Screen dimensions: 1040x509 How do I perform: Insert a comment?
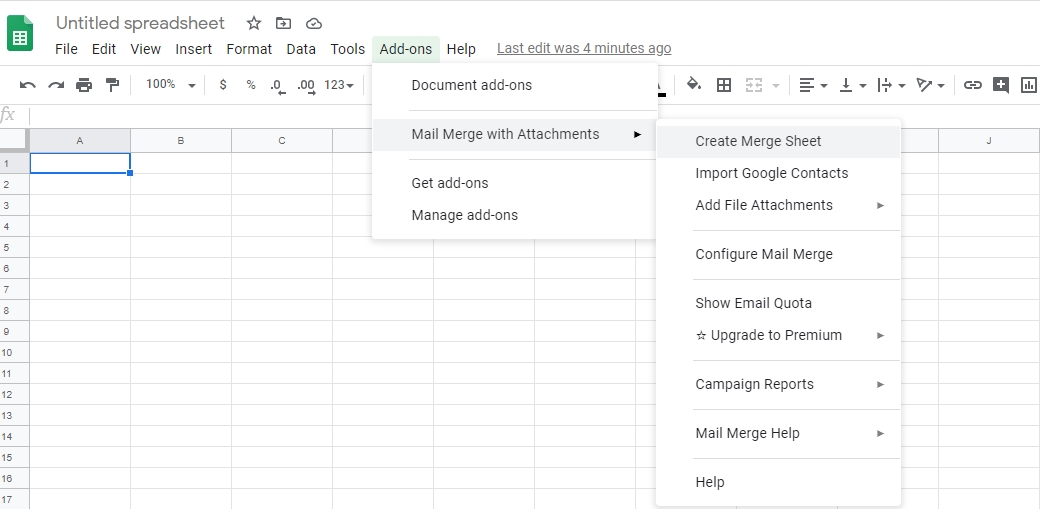(x=1001, y=85)
